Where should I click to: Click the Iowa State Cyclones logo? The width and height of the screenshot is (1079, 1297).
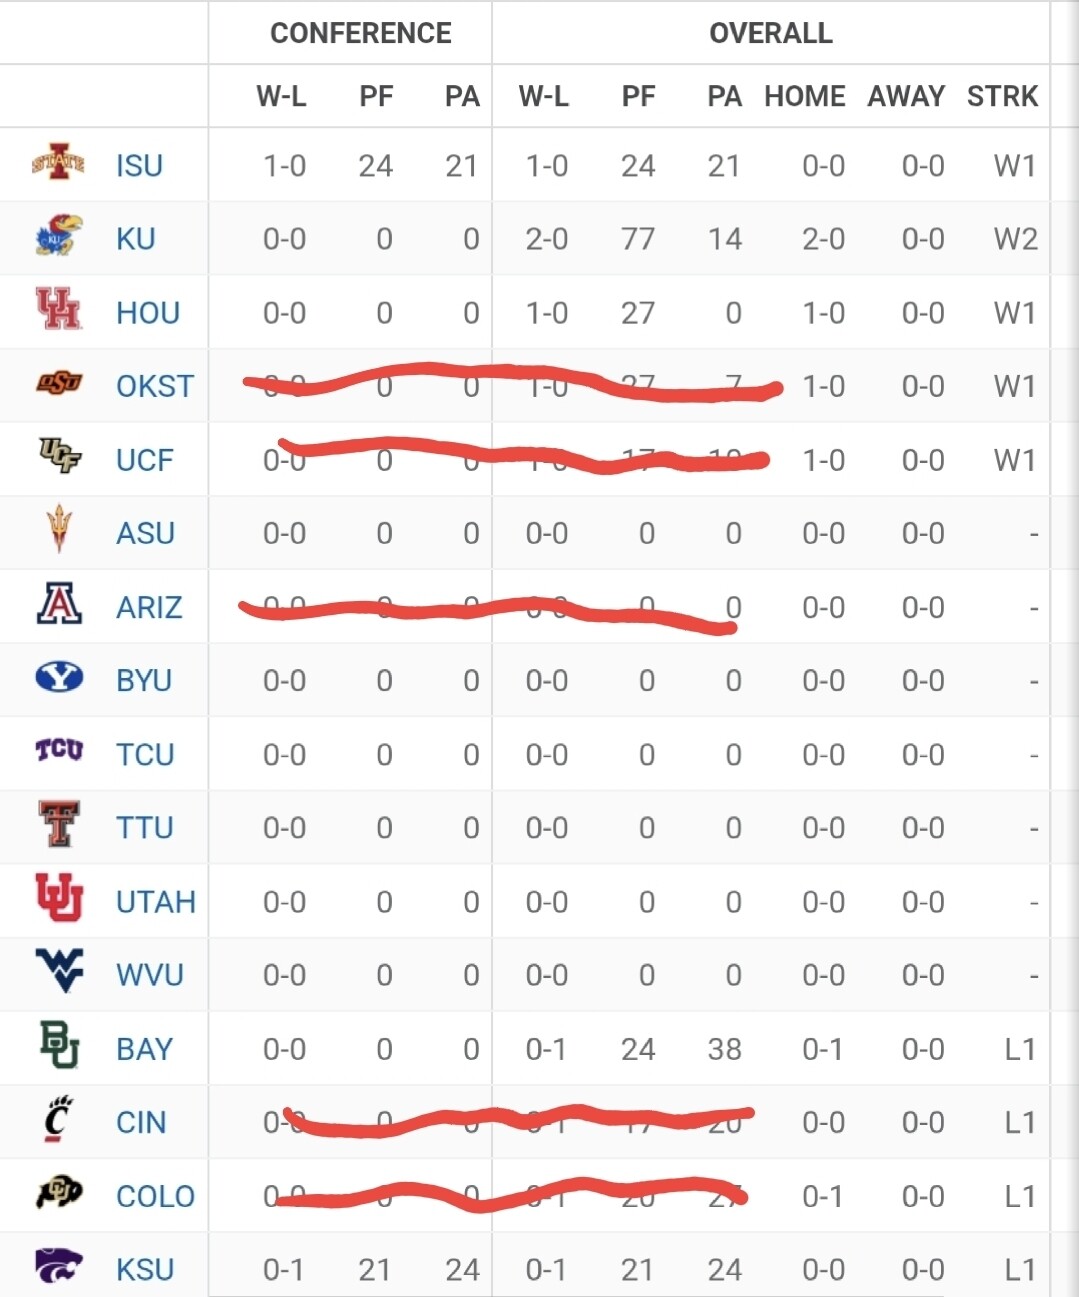pyautogui.click(x=58, y=163)
